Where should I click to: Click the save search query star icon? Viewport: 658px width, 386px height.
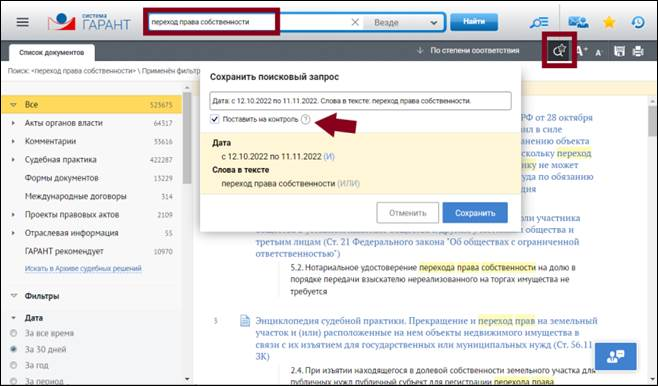tap(559, 51)
